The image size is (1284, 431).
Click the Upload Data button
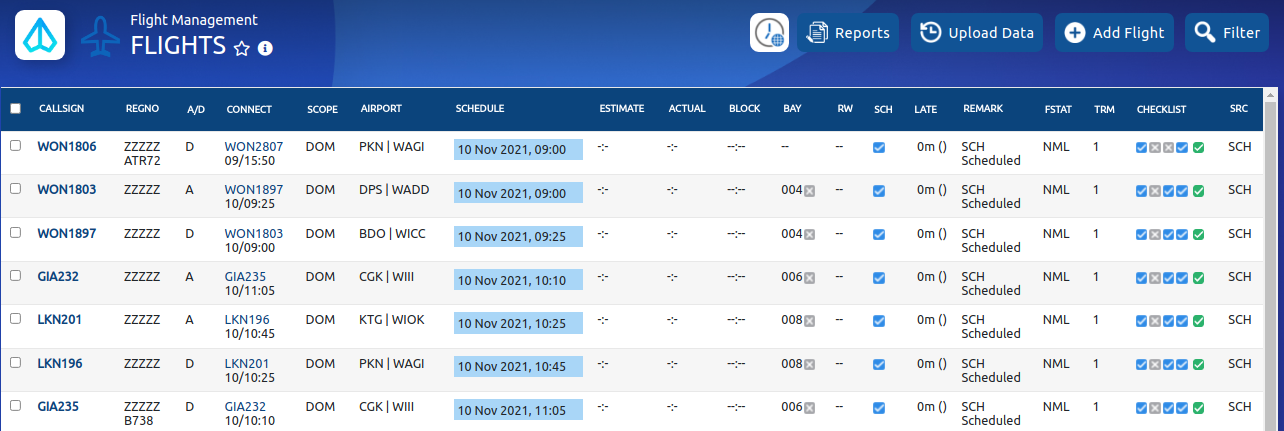coord(976,33)
